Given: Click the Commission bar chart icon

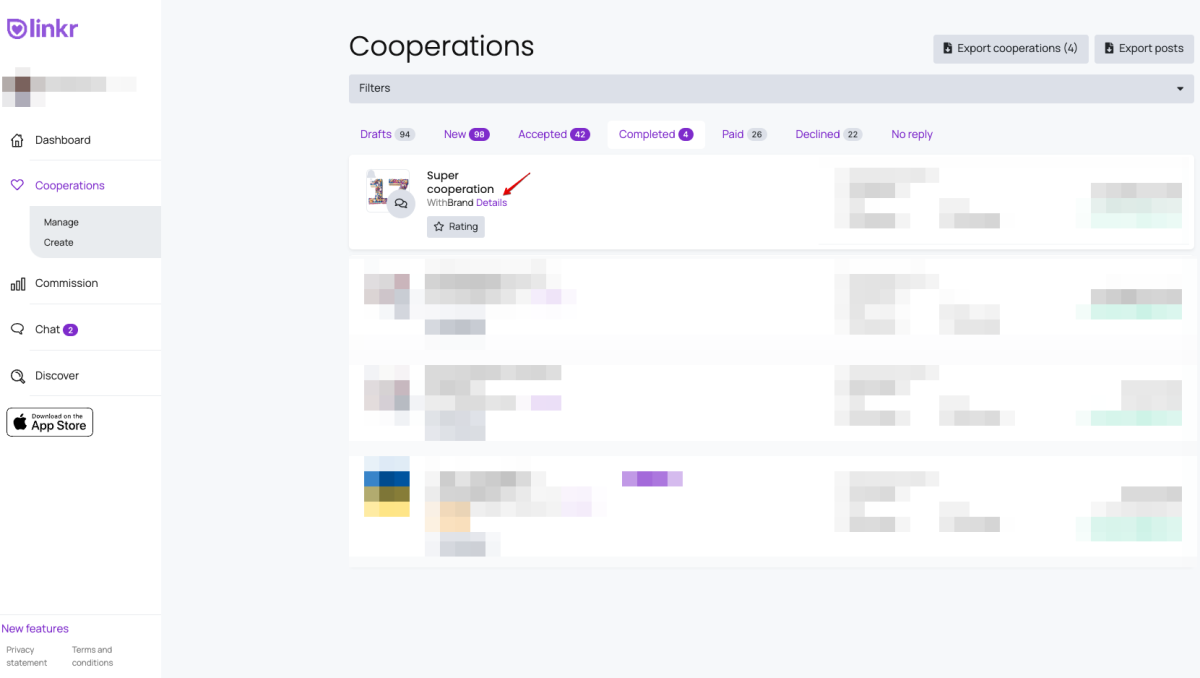Looking at the screenshot, I should (17, 284).
